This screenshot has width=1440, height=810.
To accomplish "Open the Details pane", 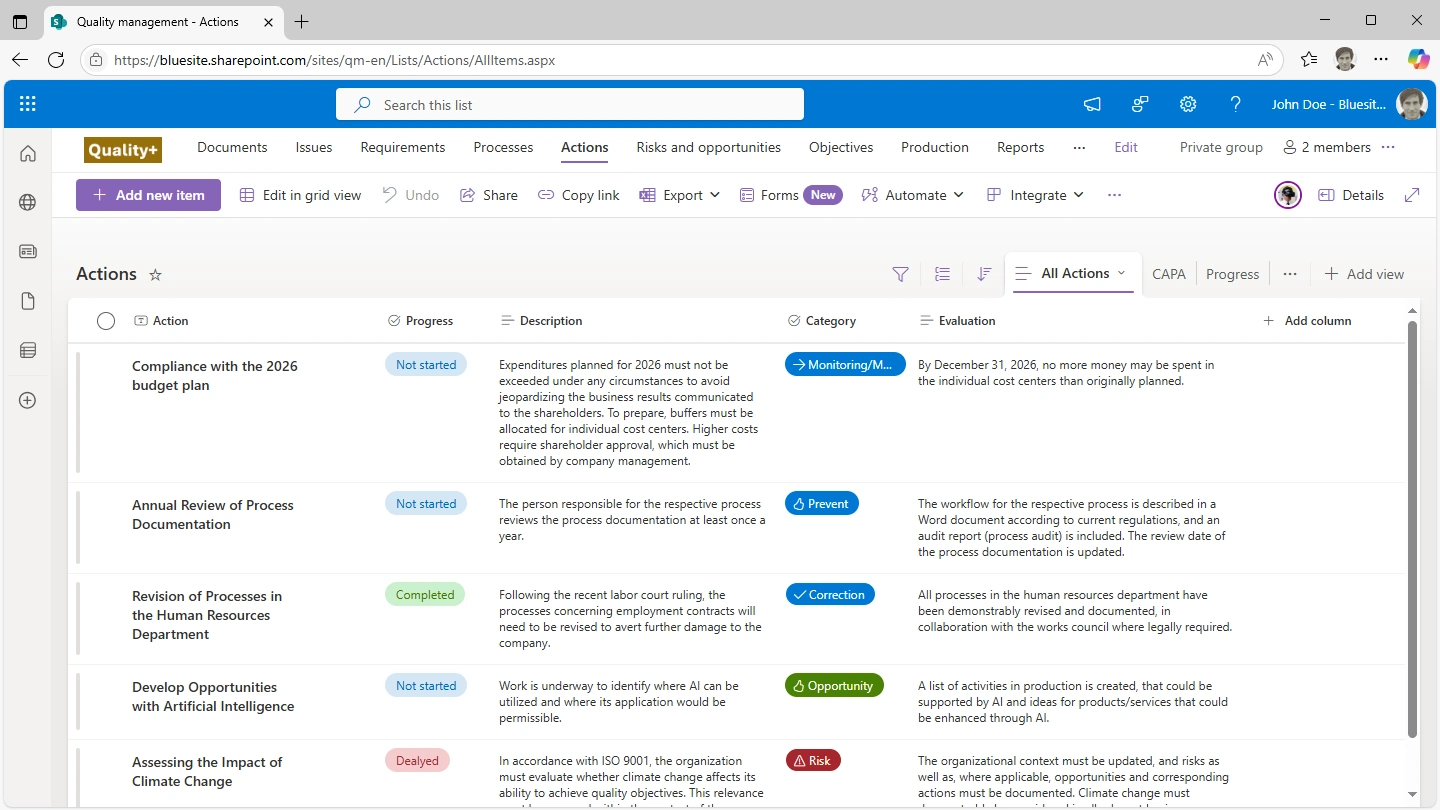I will tap(1351, 195).
